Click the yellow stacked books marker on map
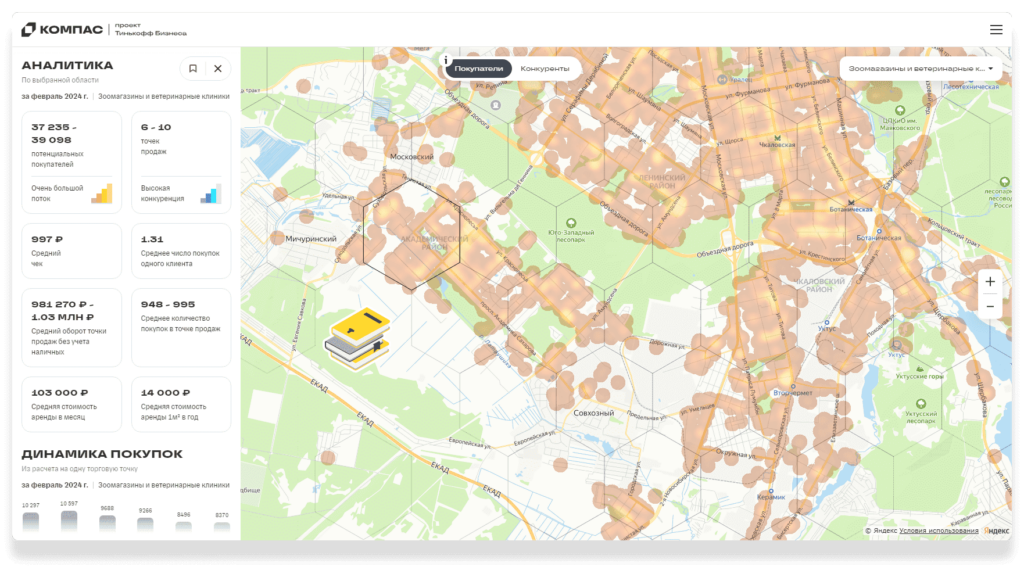1024x570 pixels. [x=358, y=338]
